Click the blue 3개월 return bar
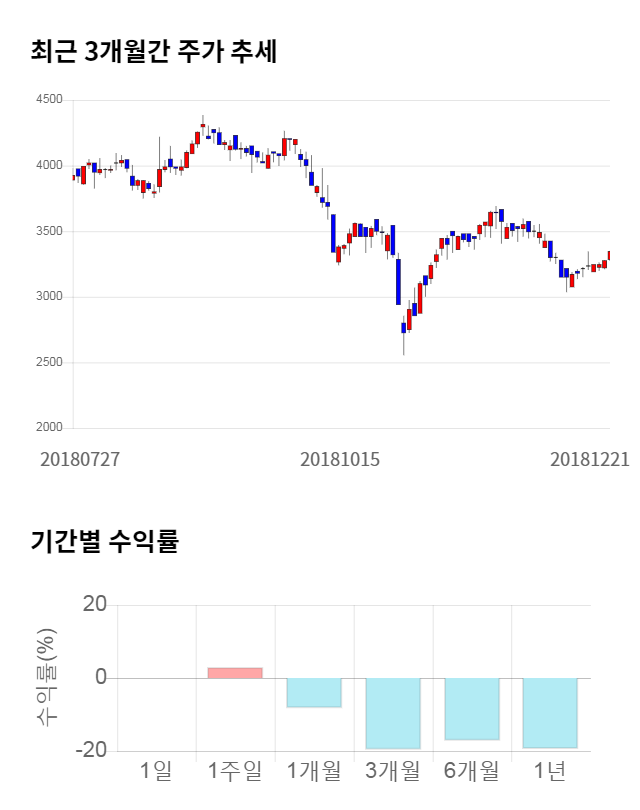 393,713
